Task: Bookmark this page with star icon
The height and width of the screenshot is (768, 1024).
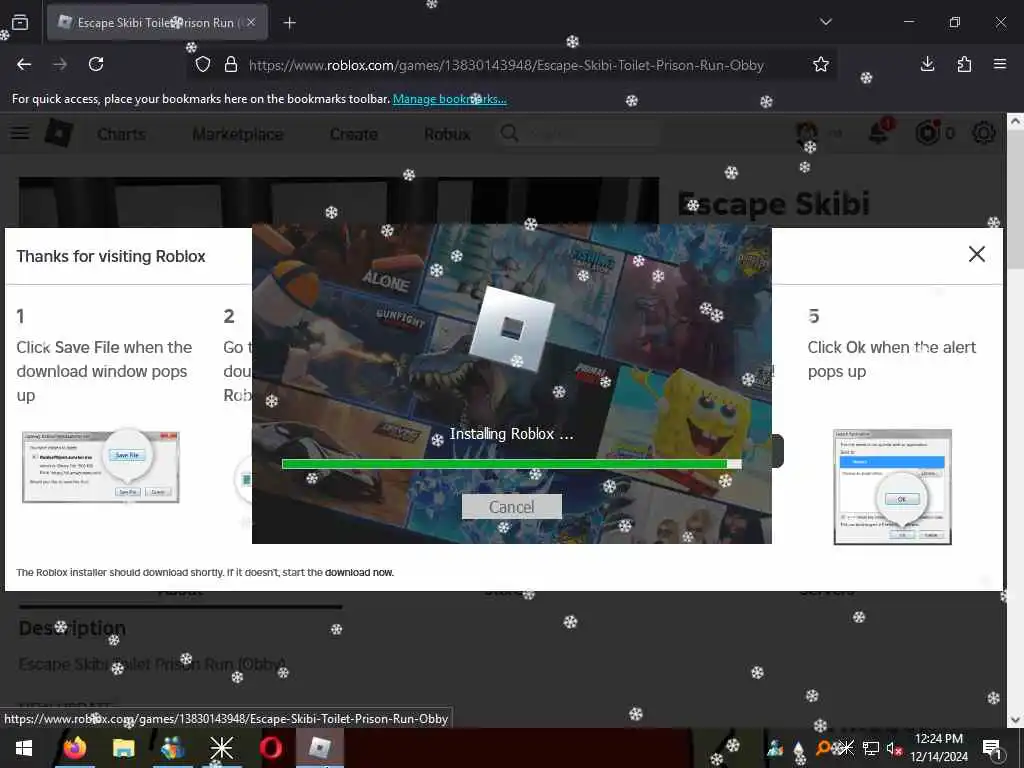Action: click(x=821, y=64)
